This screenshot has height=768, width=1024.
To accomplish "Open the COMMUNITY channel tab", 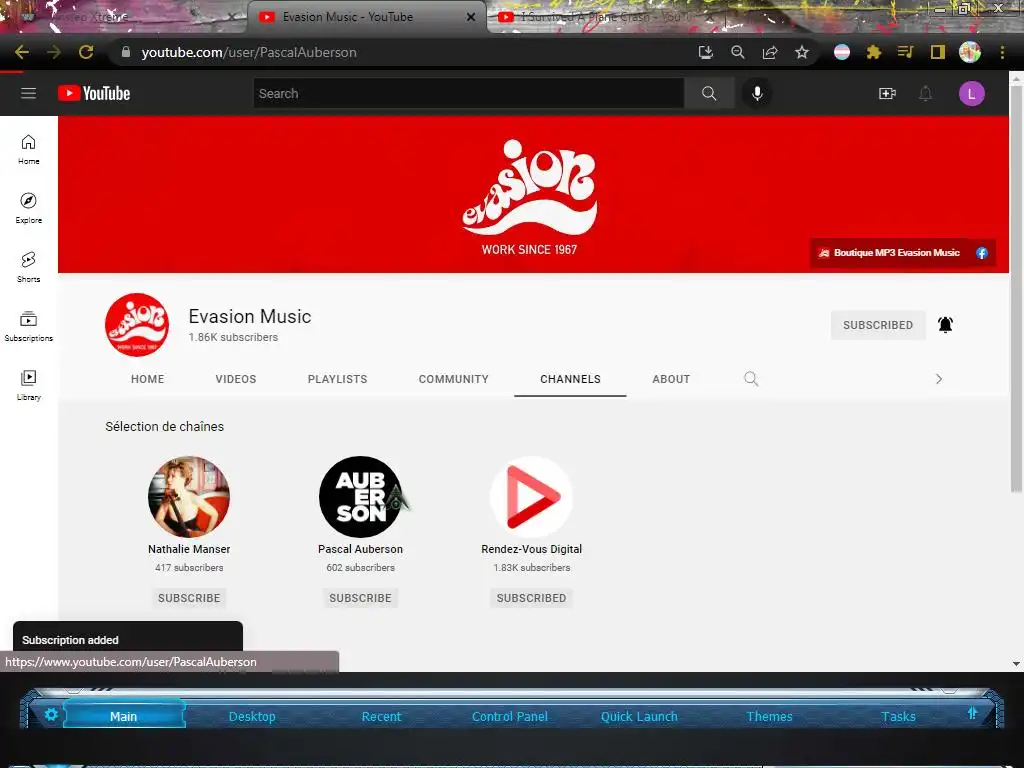I will click(453, 379).
